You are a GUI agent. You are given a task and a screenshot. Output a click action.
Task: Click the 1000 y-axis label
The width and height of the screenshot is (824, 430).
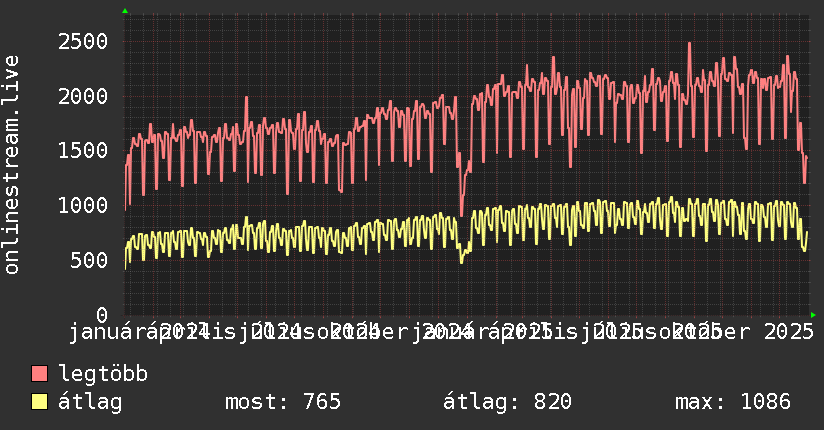pos(82,206)
